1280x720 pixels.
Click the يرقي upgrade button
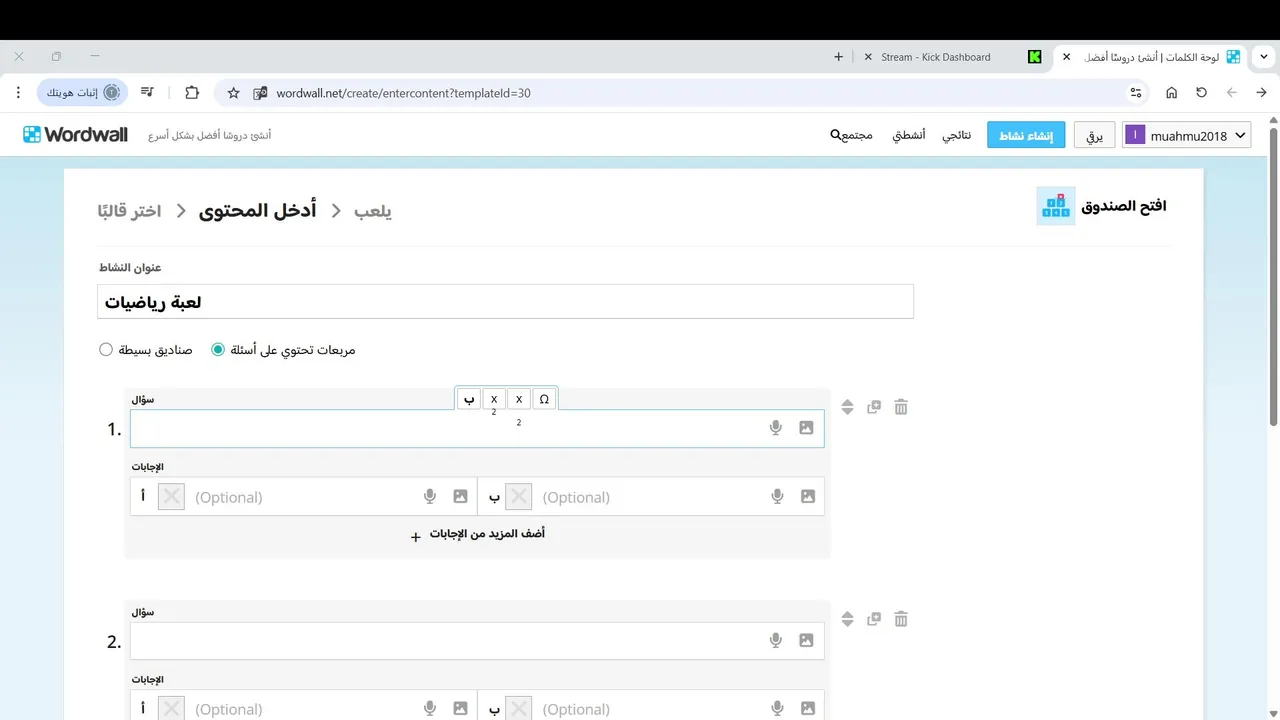[1095, 135]
